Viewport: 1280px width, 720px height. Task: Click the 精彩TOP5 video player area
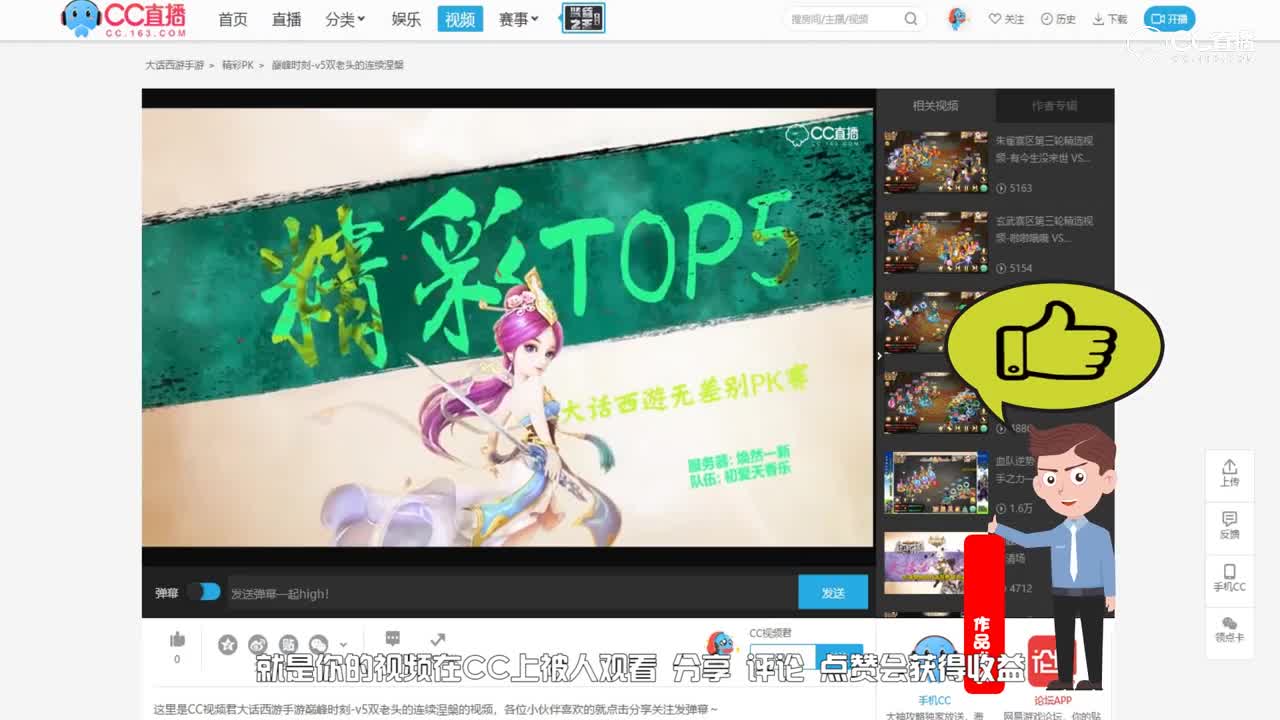508,326
